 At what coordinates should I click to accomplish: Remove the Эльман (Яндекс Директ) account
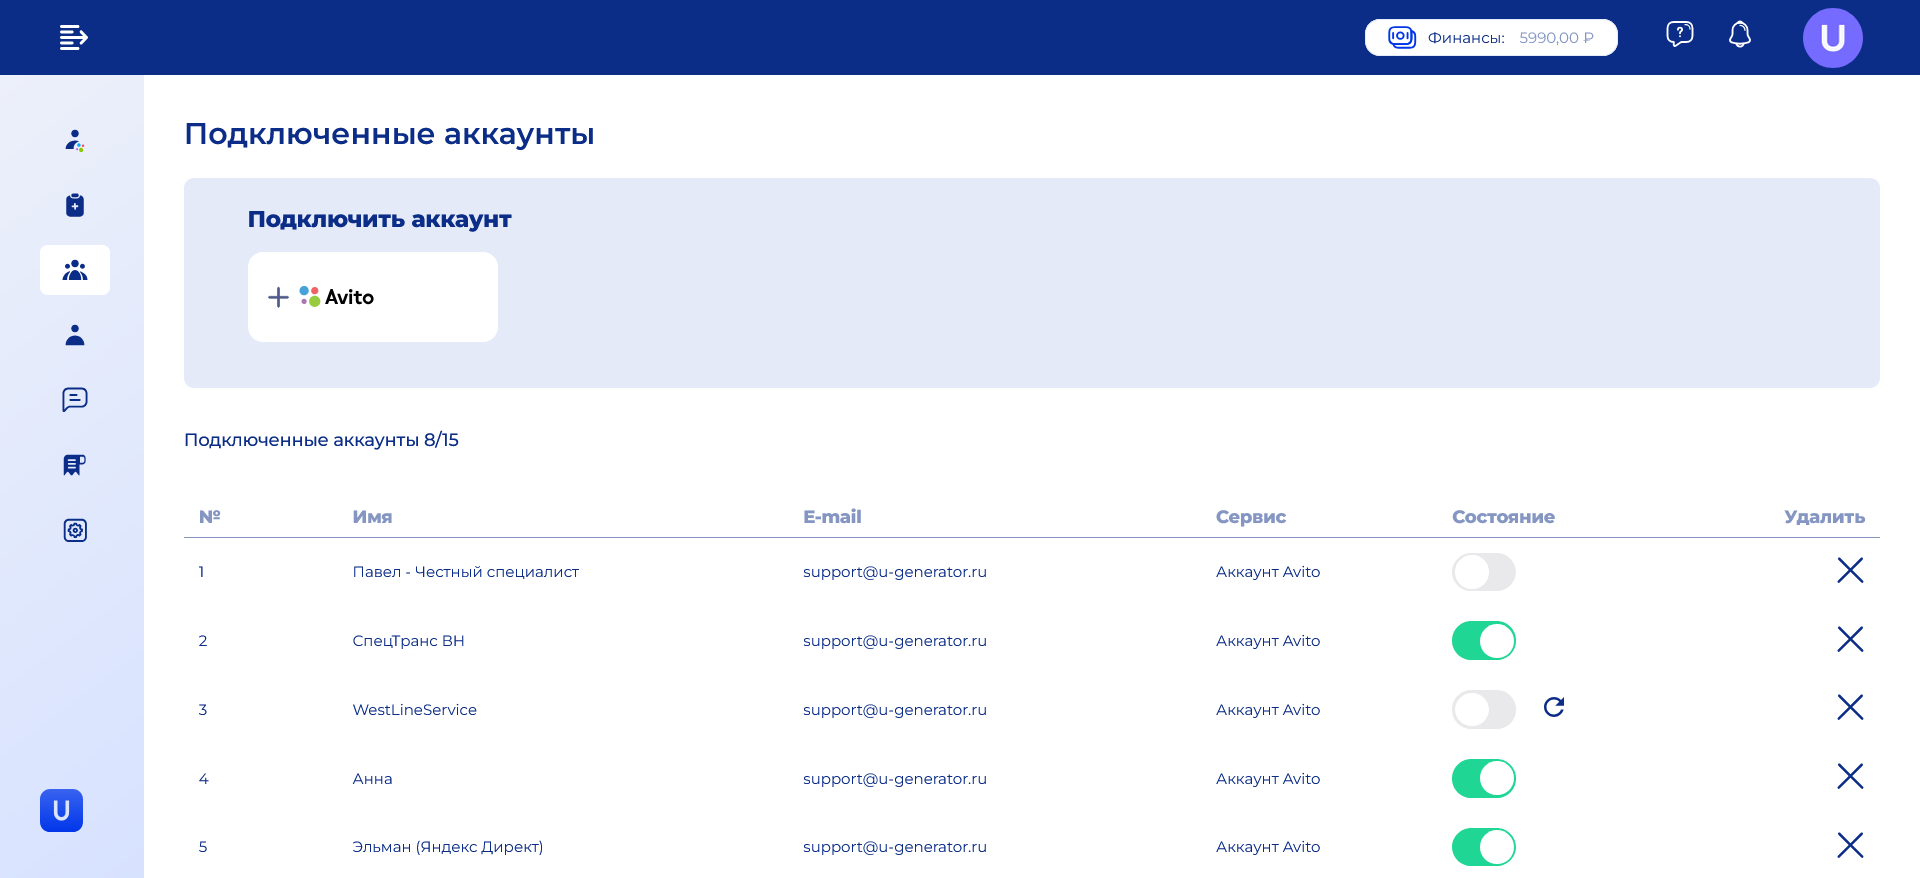pyautogui.click(x=1849, y=846)
